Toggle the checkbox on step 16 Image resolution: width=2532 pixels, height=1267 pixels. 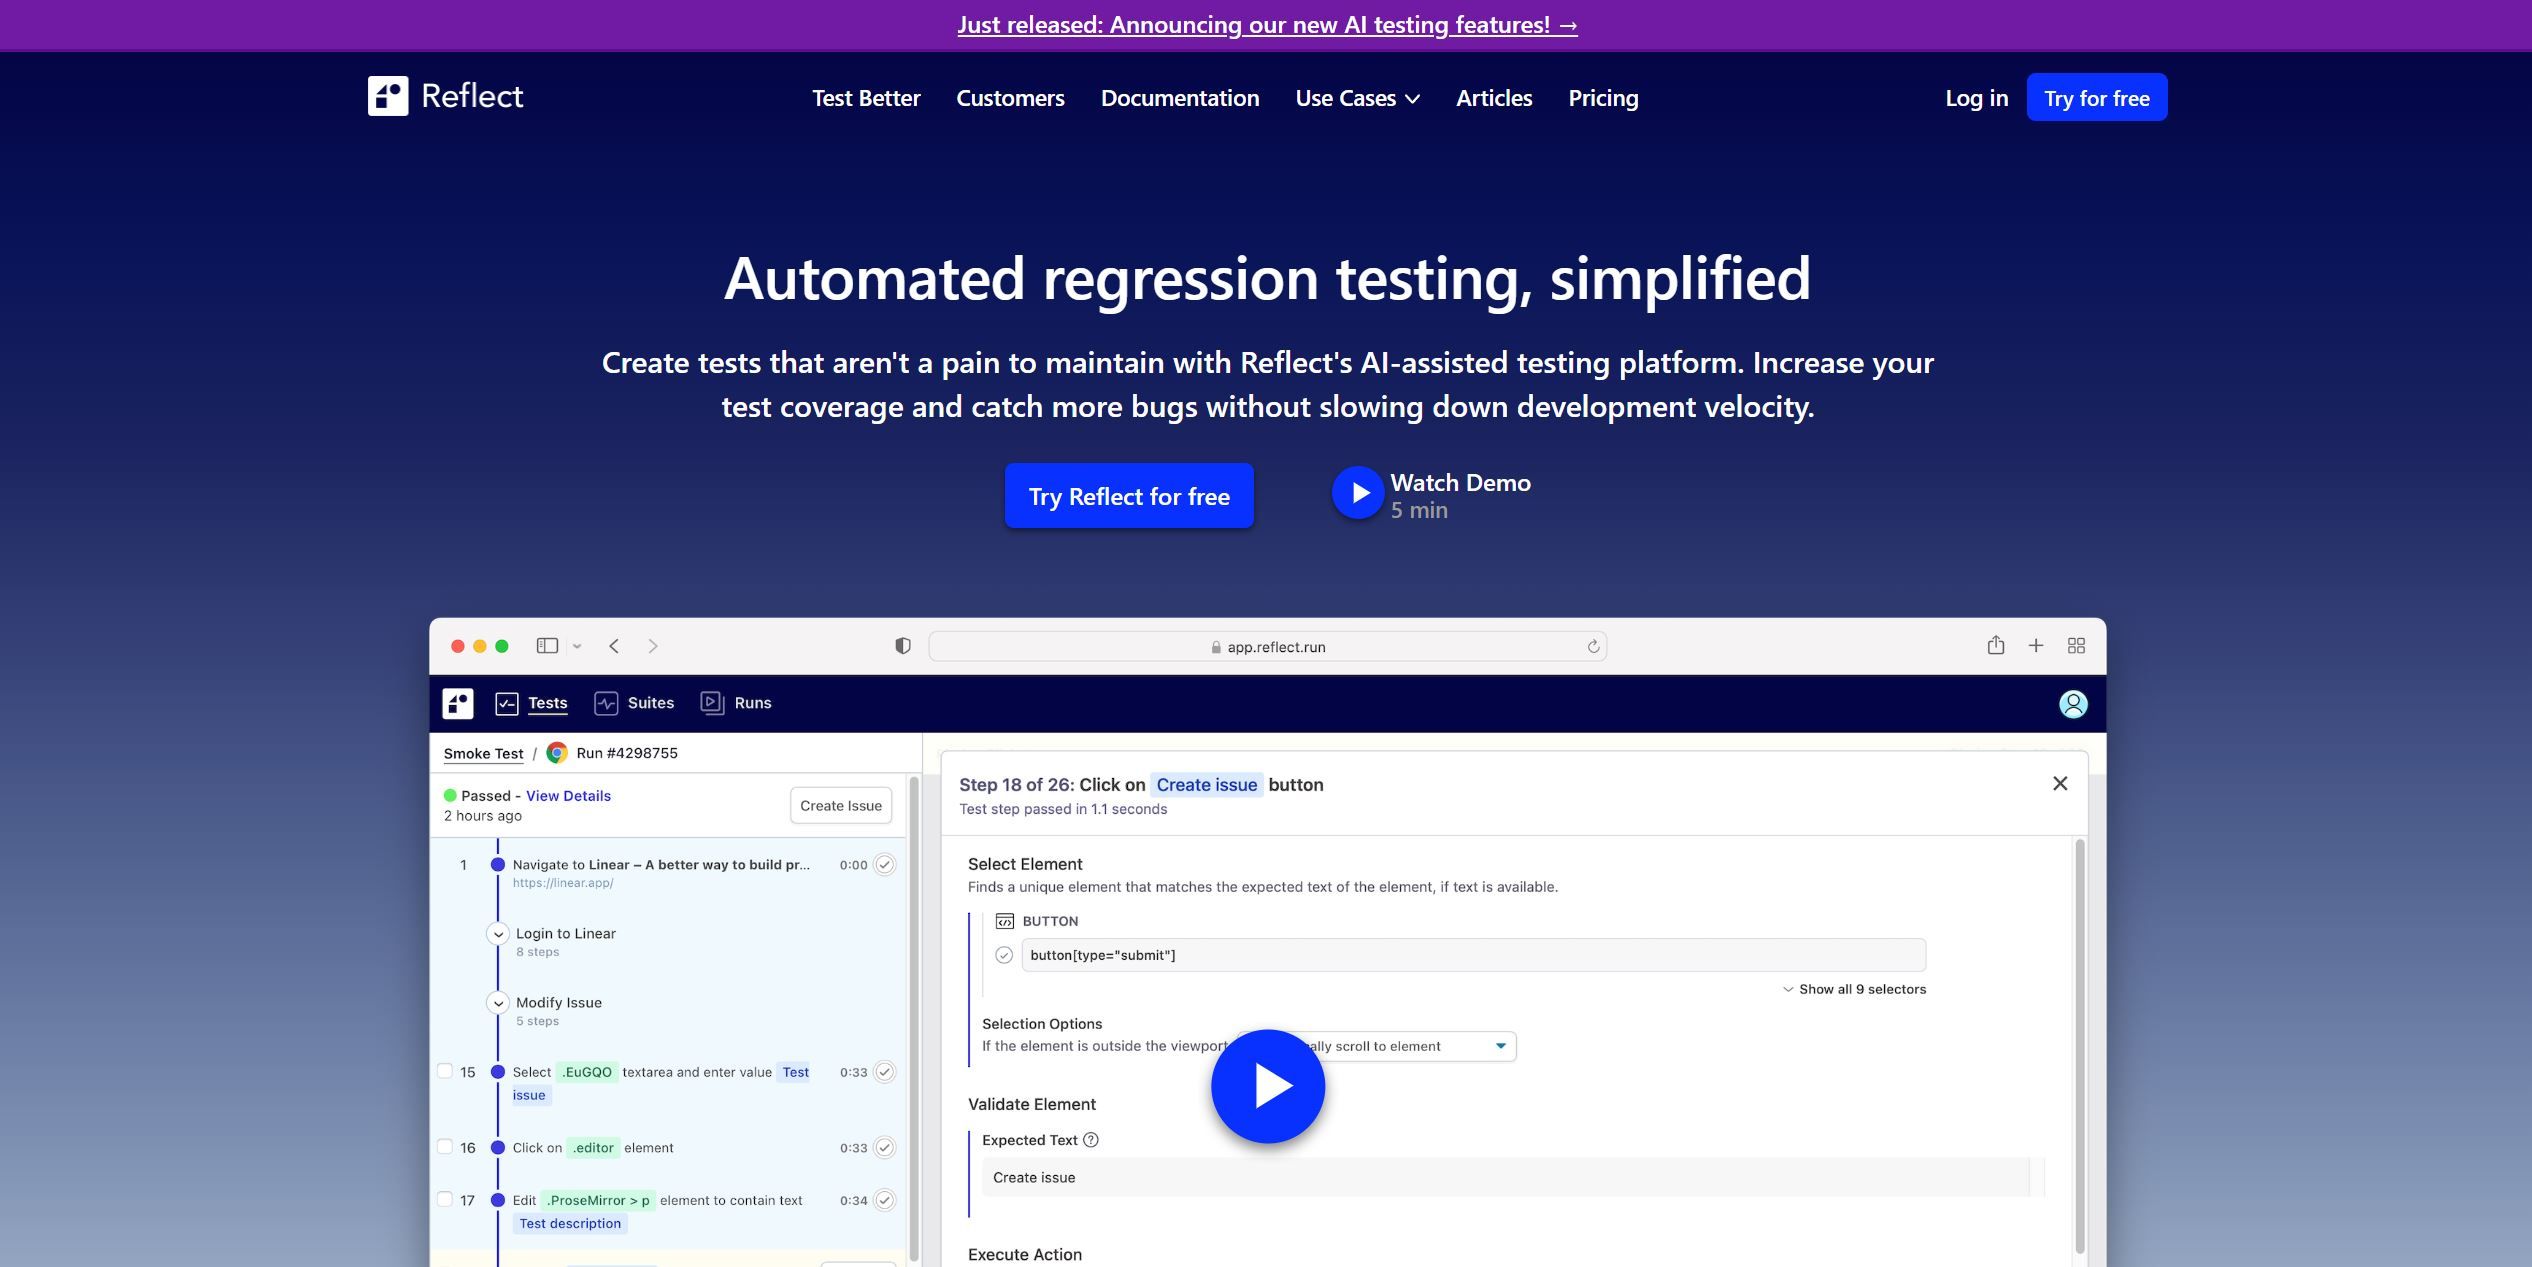444,1147
